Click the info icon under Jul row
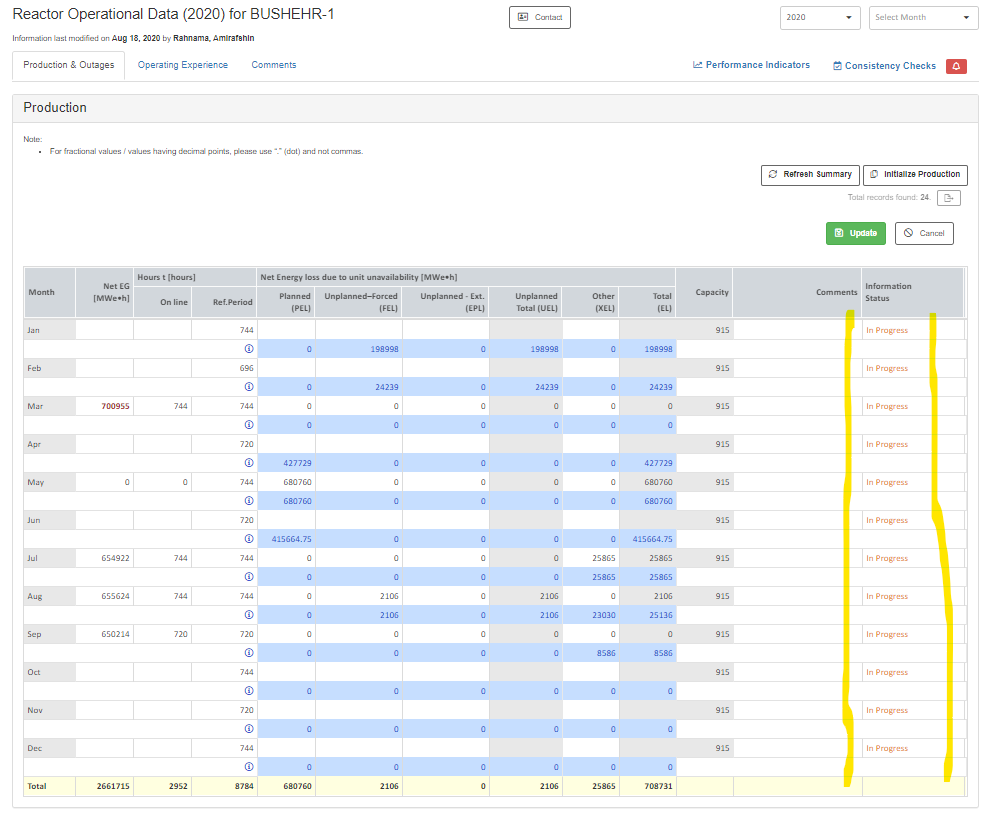Screen dimensions: 986x819 (x=249, y=576)
